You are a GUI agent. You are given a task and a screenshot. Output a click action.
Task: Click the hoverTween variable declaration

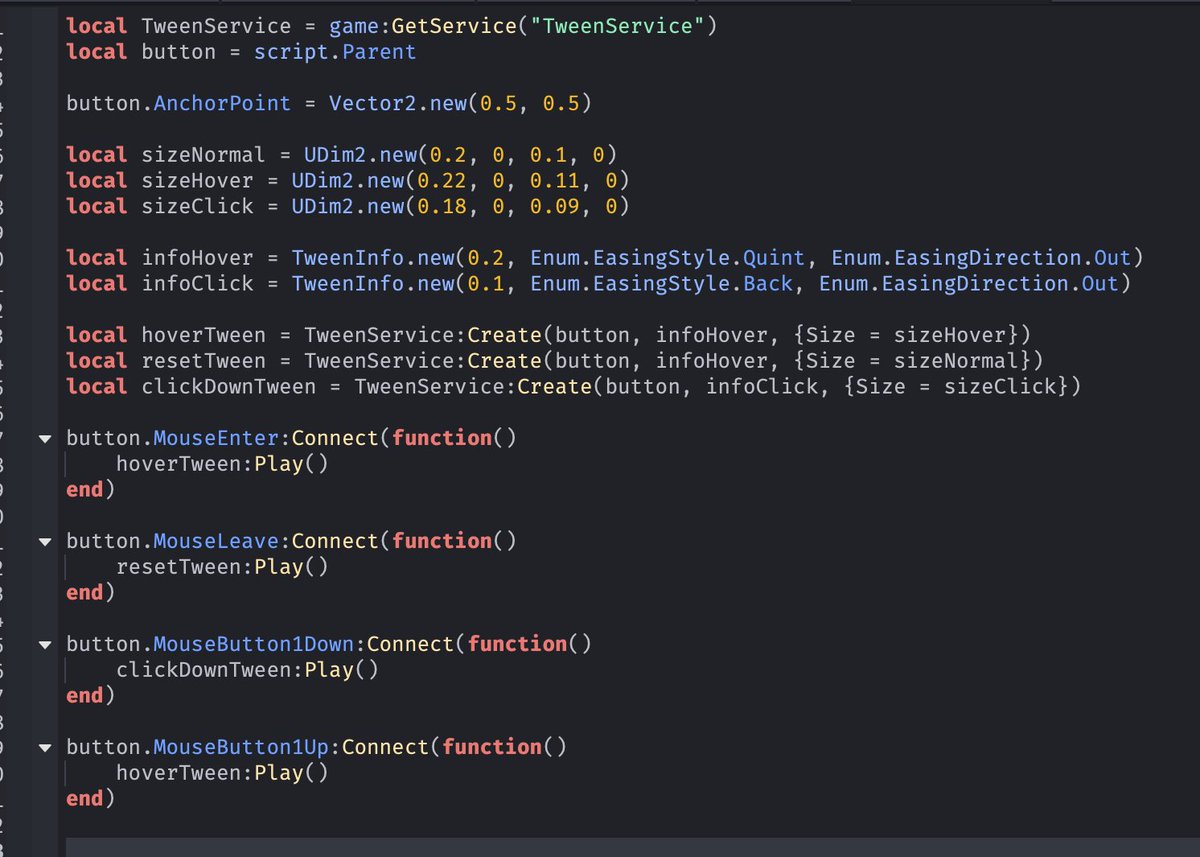click(204, 335)
